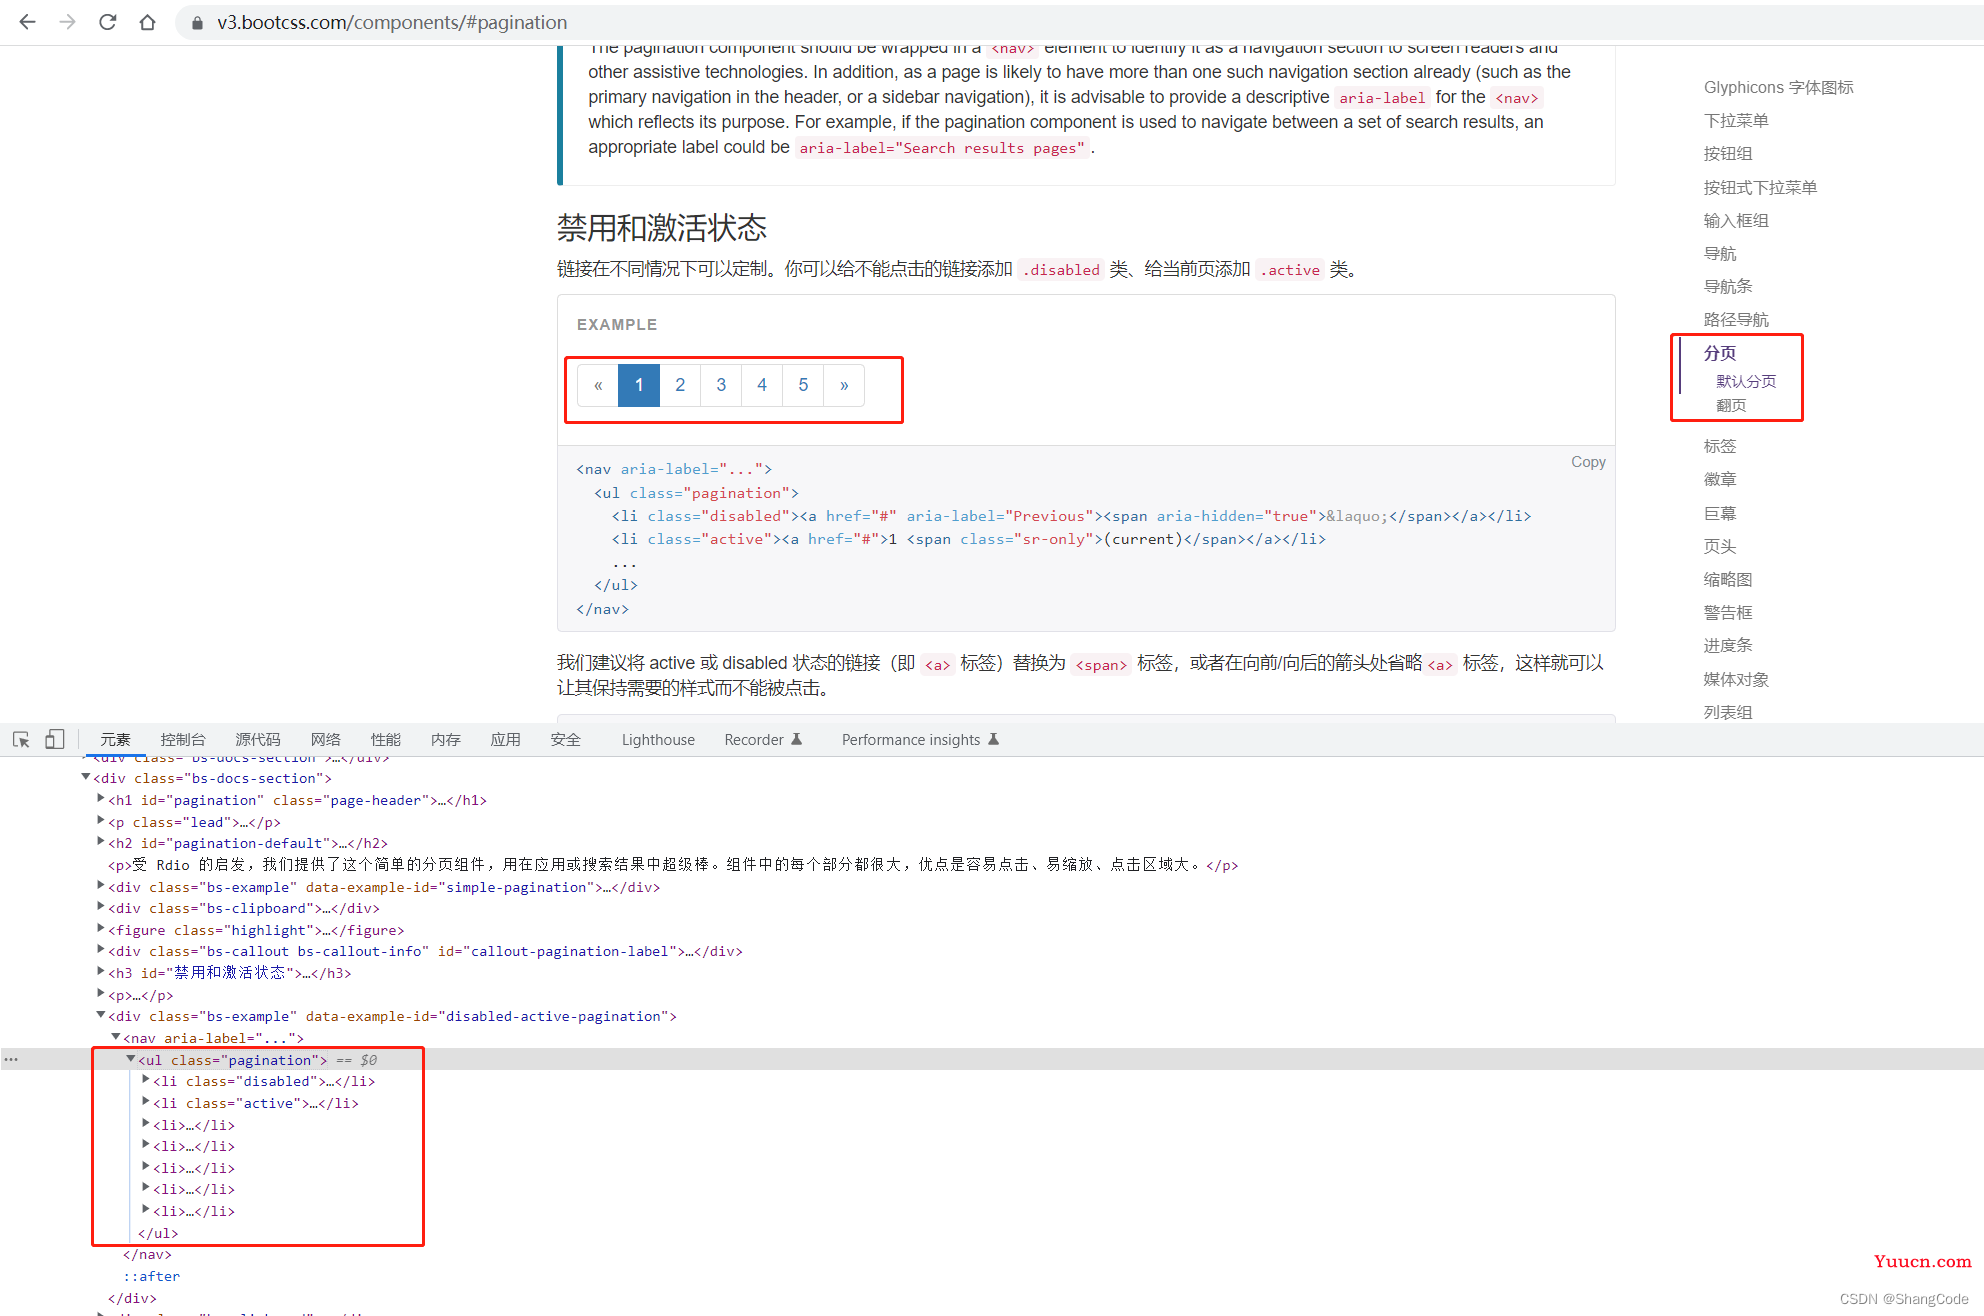This screenshot has width=1984, height=1316.
Task: Expand the h3 禁用和激活状态 node
Action: tap(101, 972)
